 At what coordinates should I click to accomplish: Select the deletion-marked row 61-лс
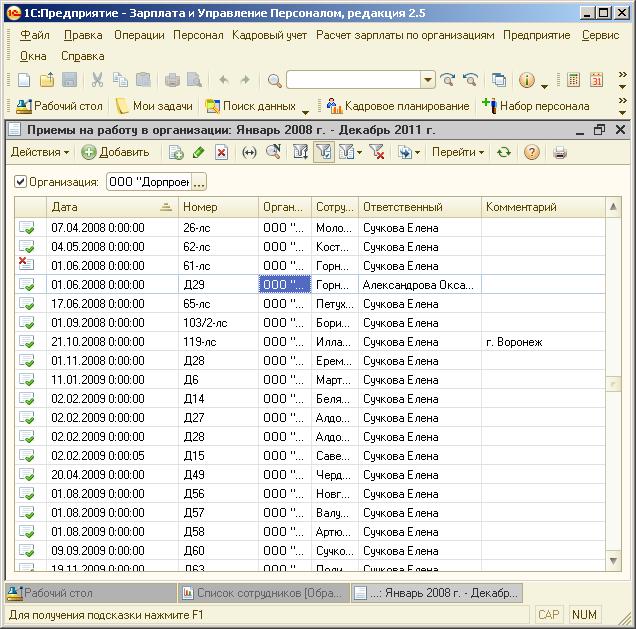pyautogui.click(x=310, y=266)
